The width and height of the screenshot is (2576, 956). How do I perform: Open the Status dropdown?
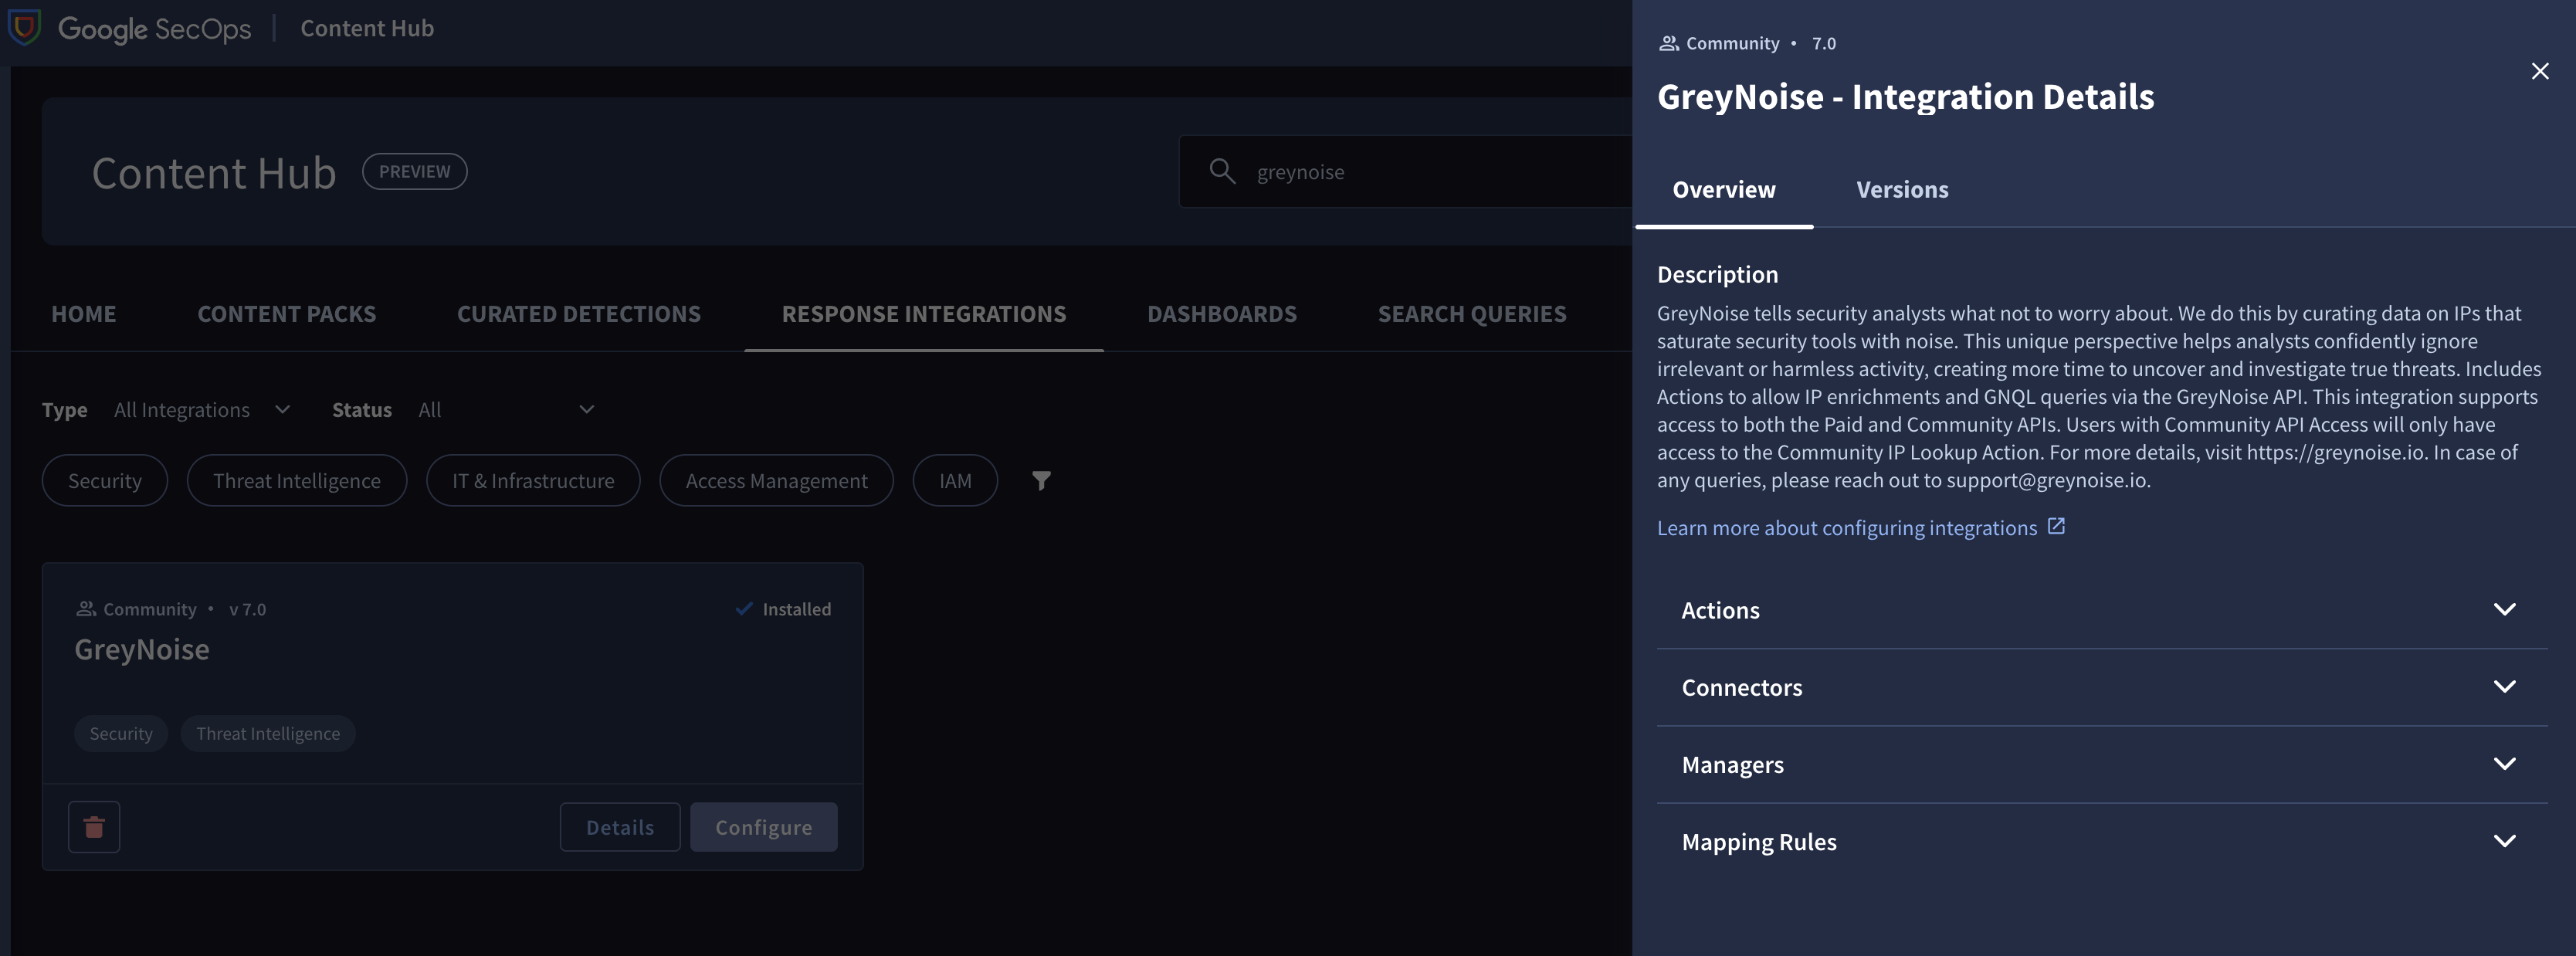506,410
